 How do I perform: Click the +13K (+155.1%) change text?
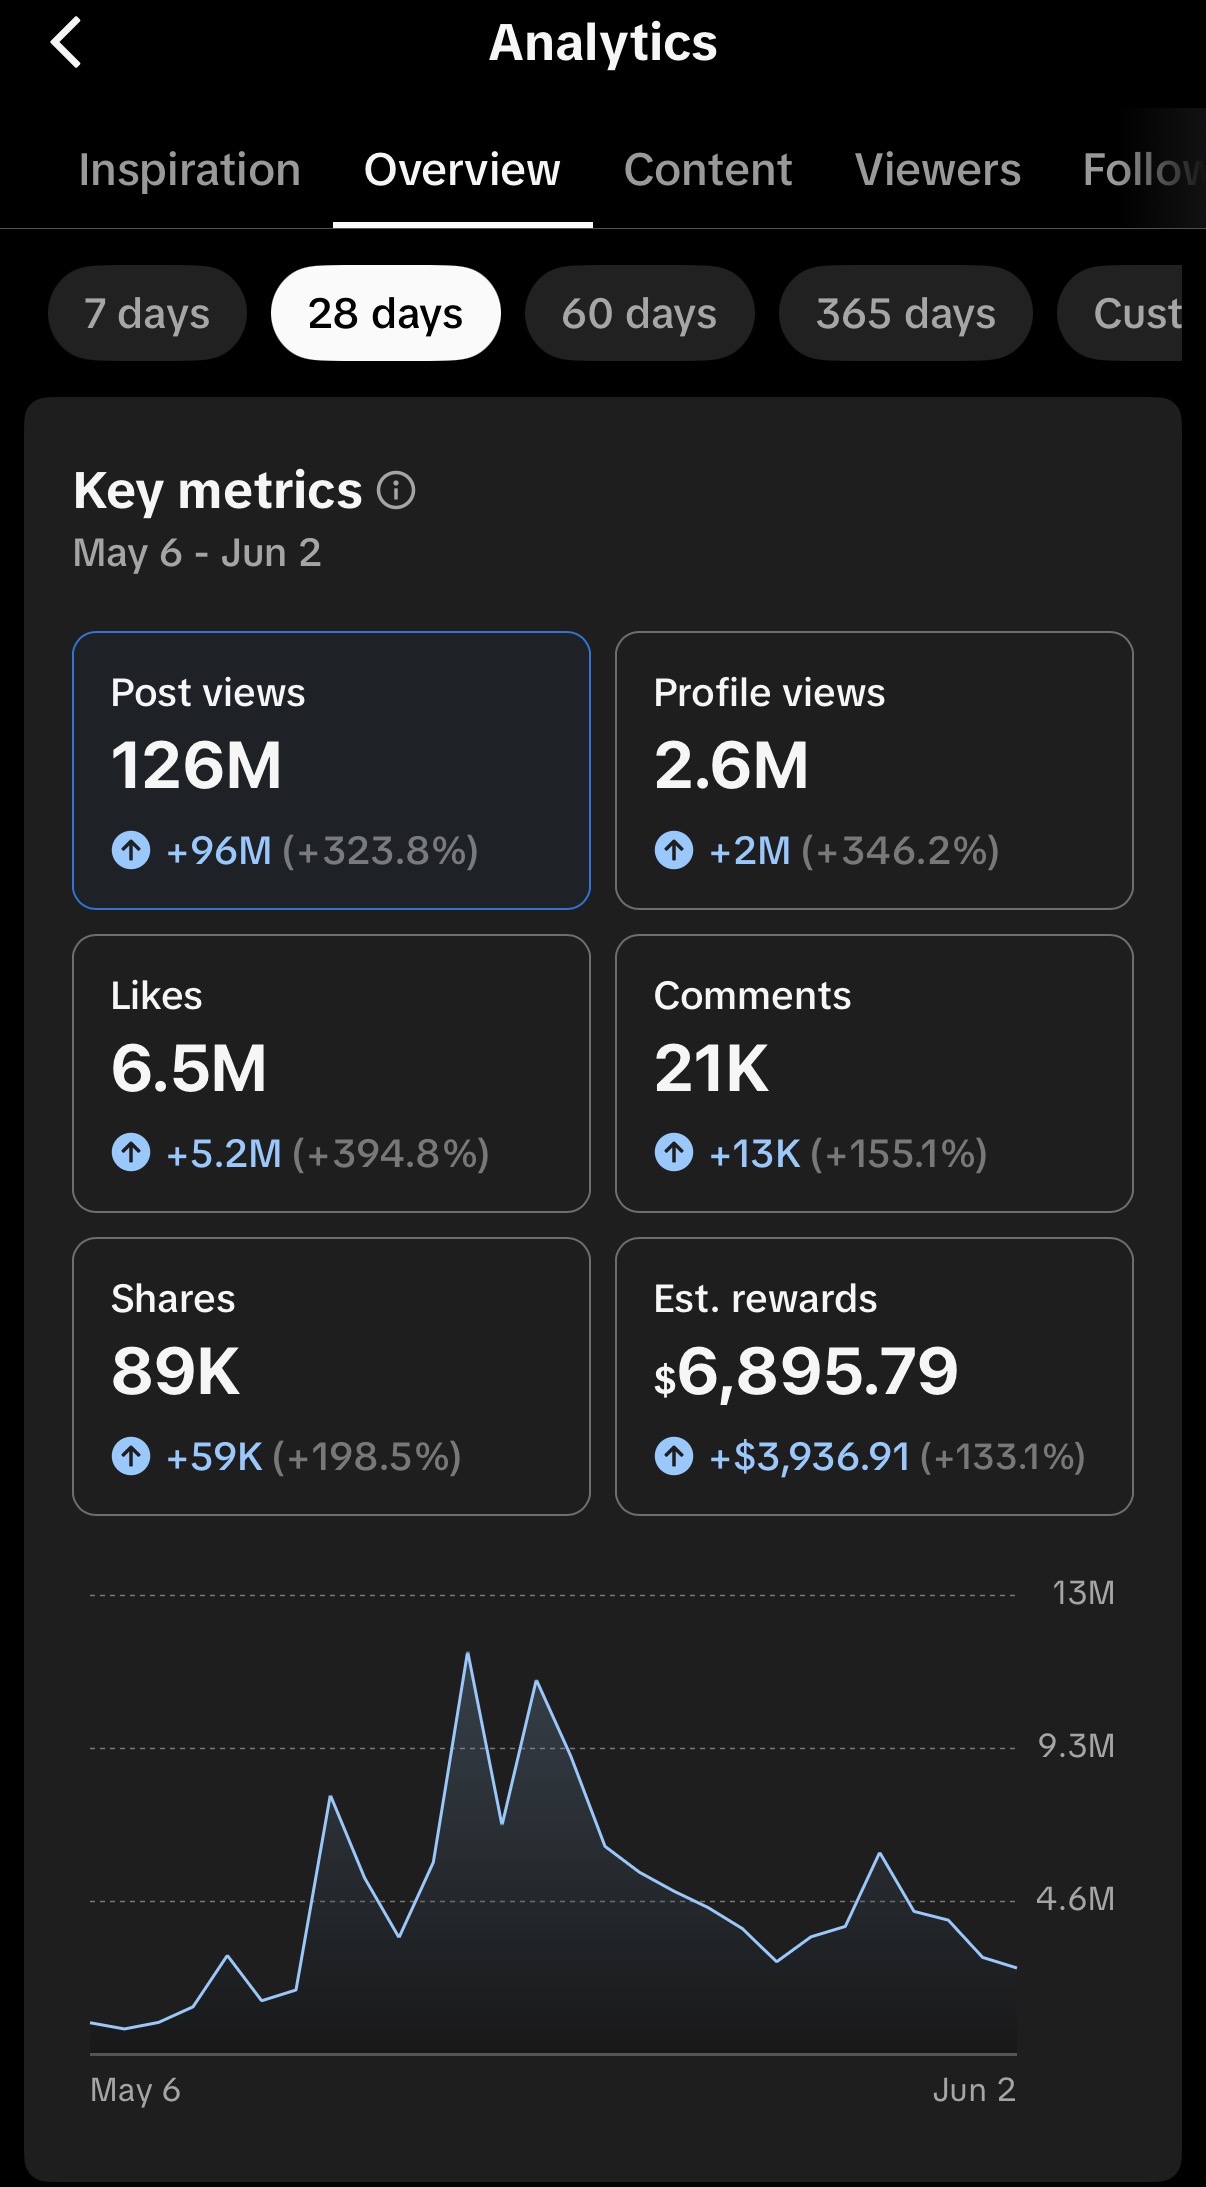point(848,1154)
